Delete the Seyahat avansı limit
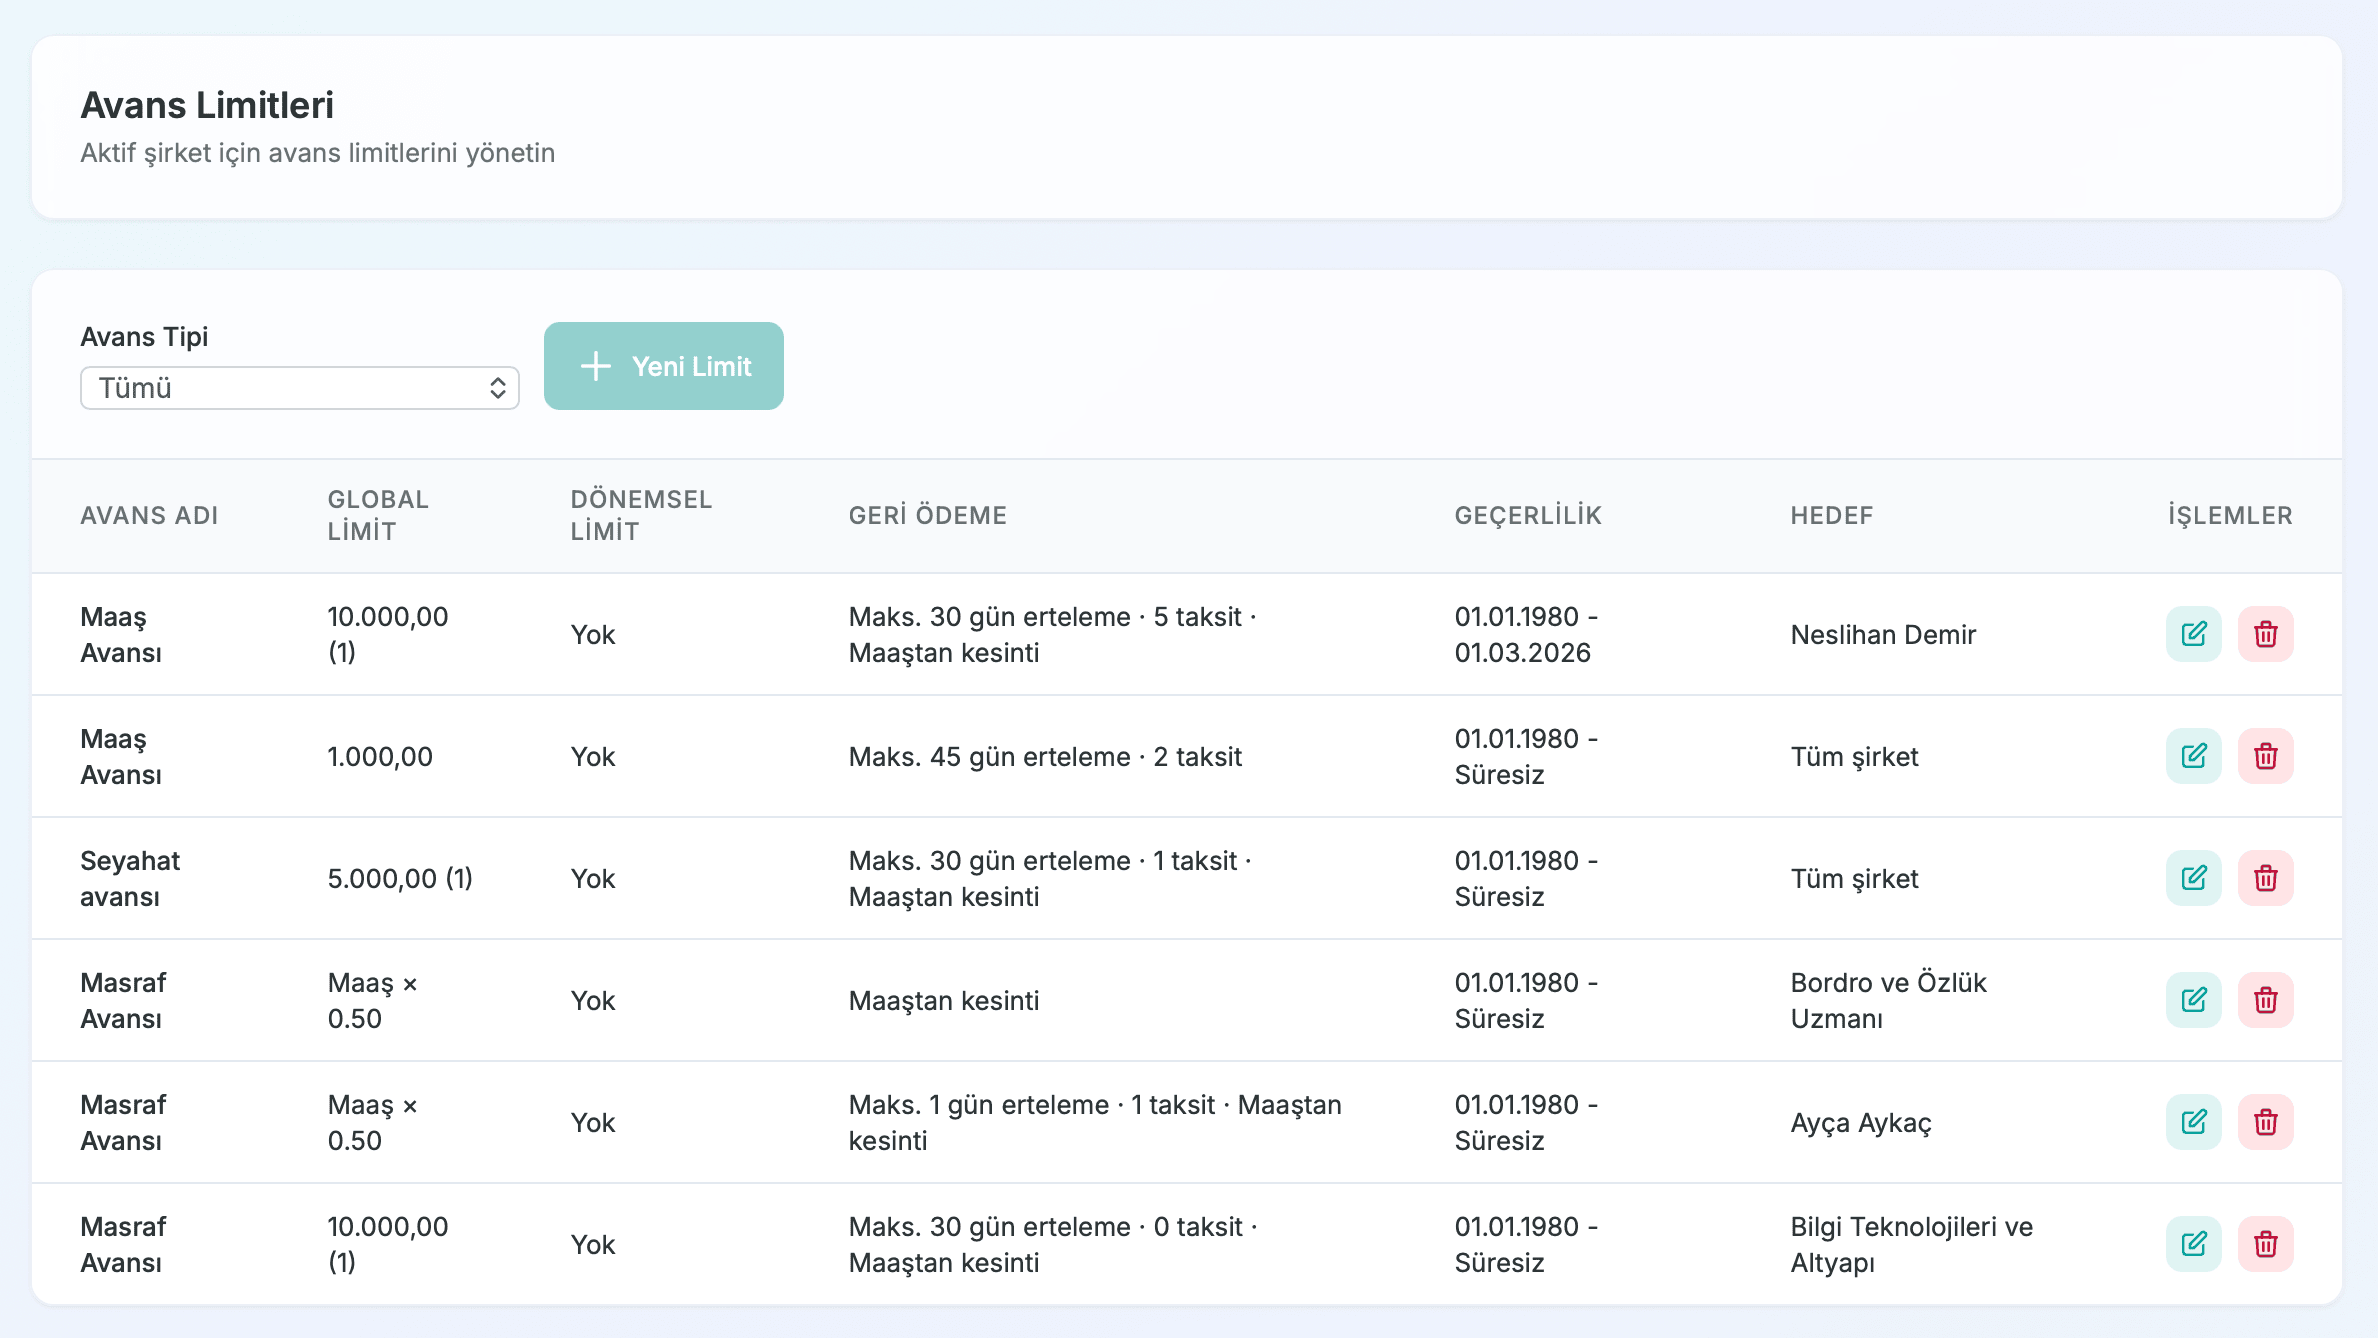The image size is (2378, 1338). pos(2265,878)
